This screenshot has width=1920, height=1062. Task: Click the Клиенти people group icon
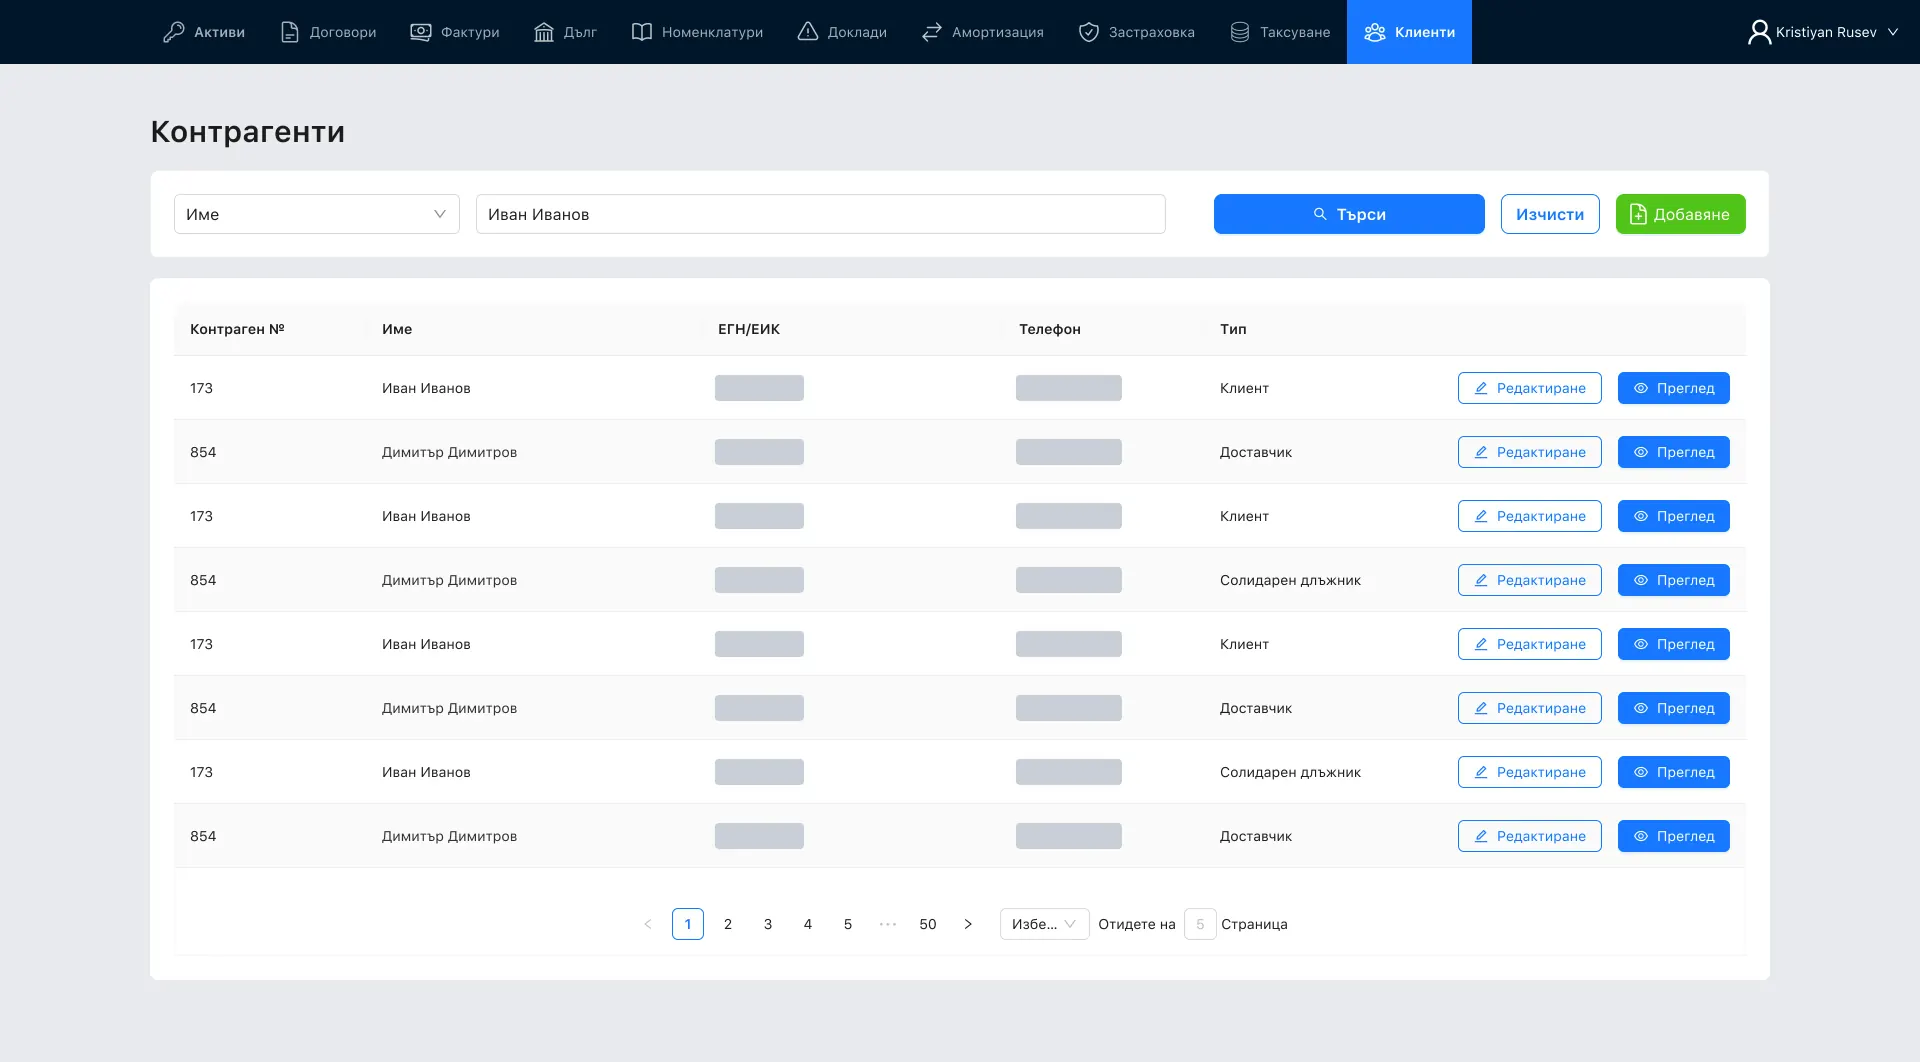coord(1375,32)
